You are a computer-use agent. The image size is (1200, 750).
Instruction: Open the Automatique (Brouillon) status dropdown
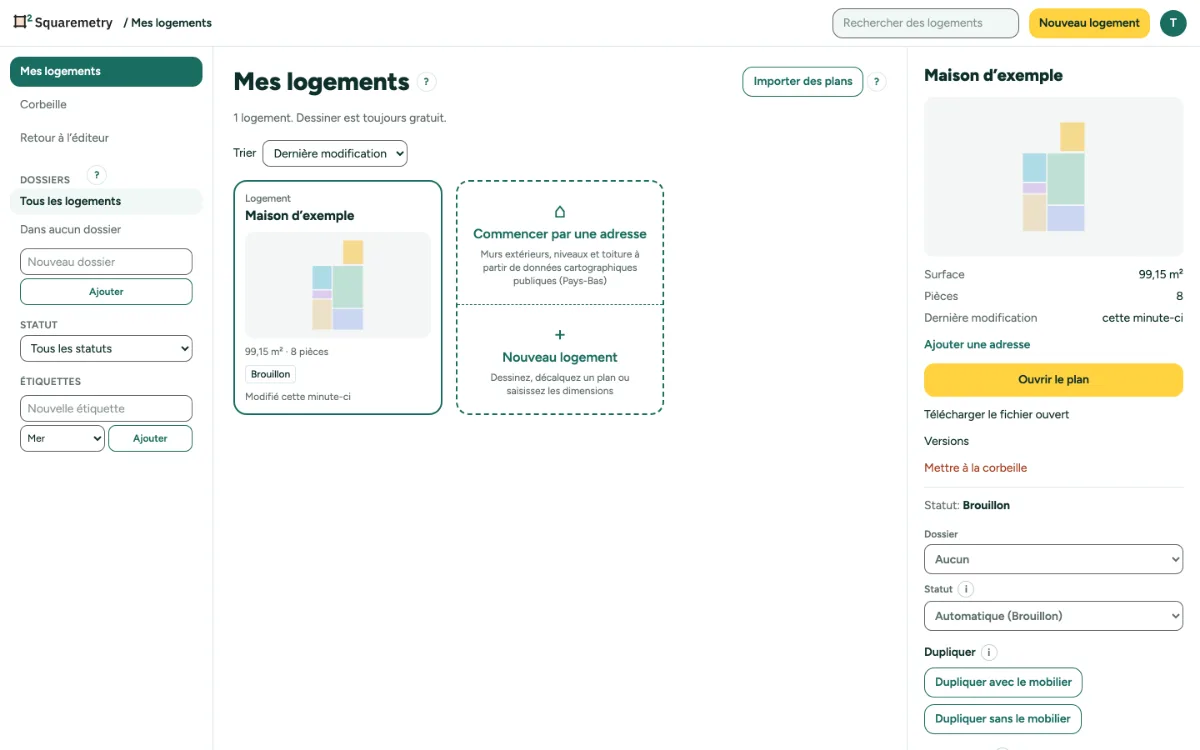1053,616
